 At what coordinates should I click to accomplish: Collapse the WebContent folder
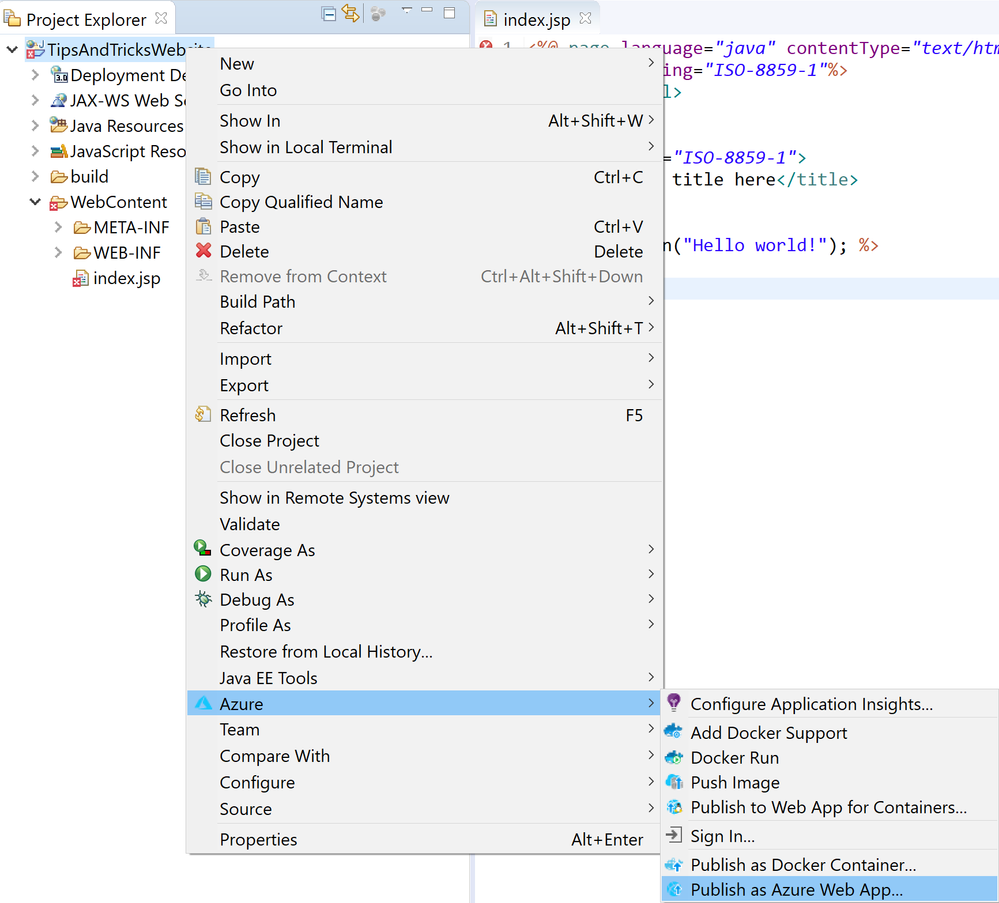click(35, 202)
